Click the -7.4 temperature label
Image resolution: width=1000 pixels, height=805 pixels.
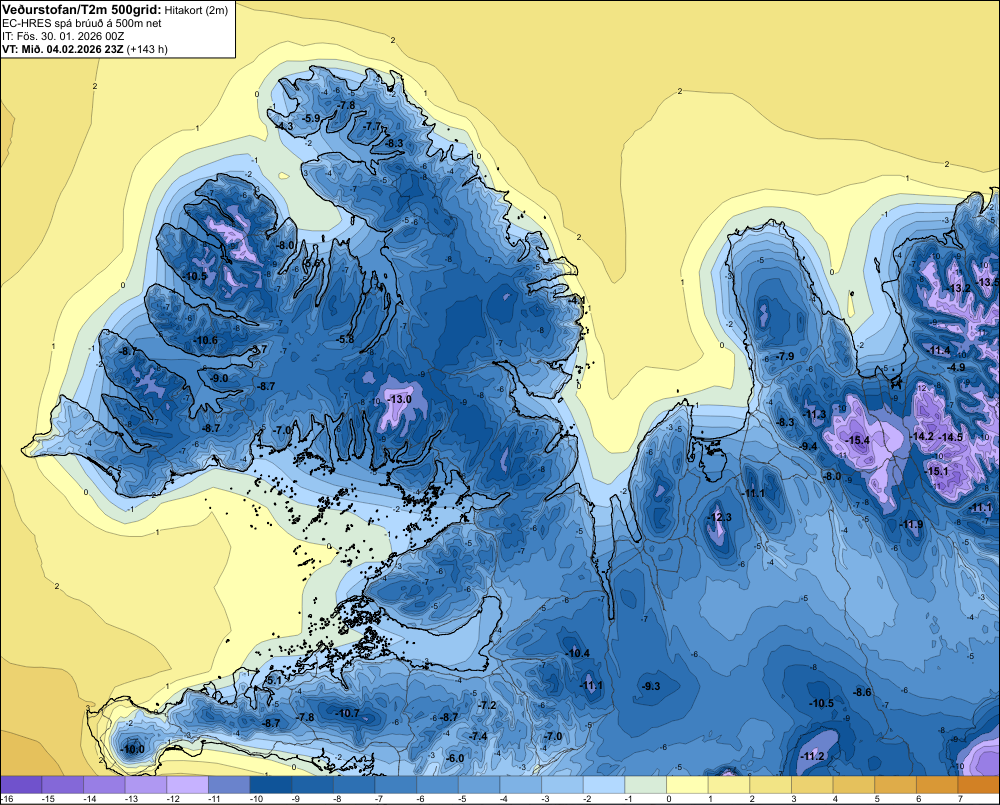478,736
